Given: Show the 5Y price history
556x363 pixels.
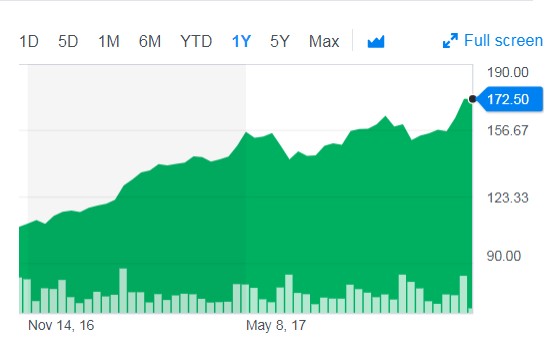Looking at the screenshot, I should [x=280, y=41].
